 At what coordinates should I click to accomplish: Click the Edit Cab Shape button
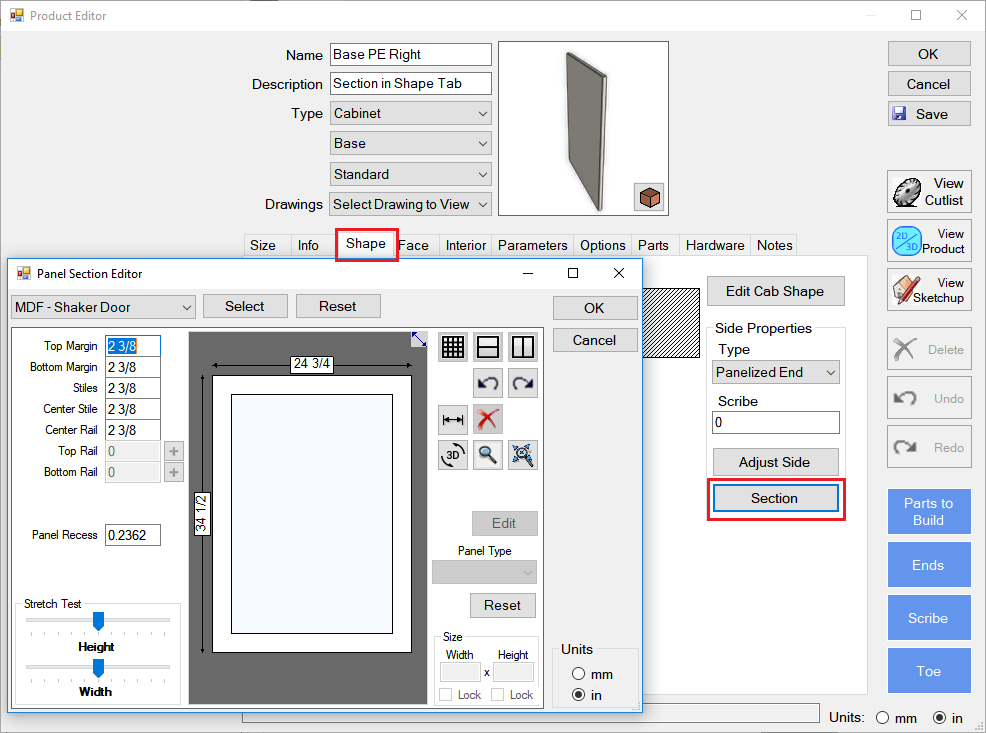click(x=775, y=291)
